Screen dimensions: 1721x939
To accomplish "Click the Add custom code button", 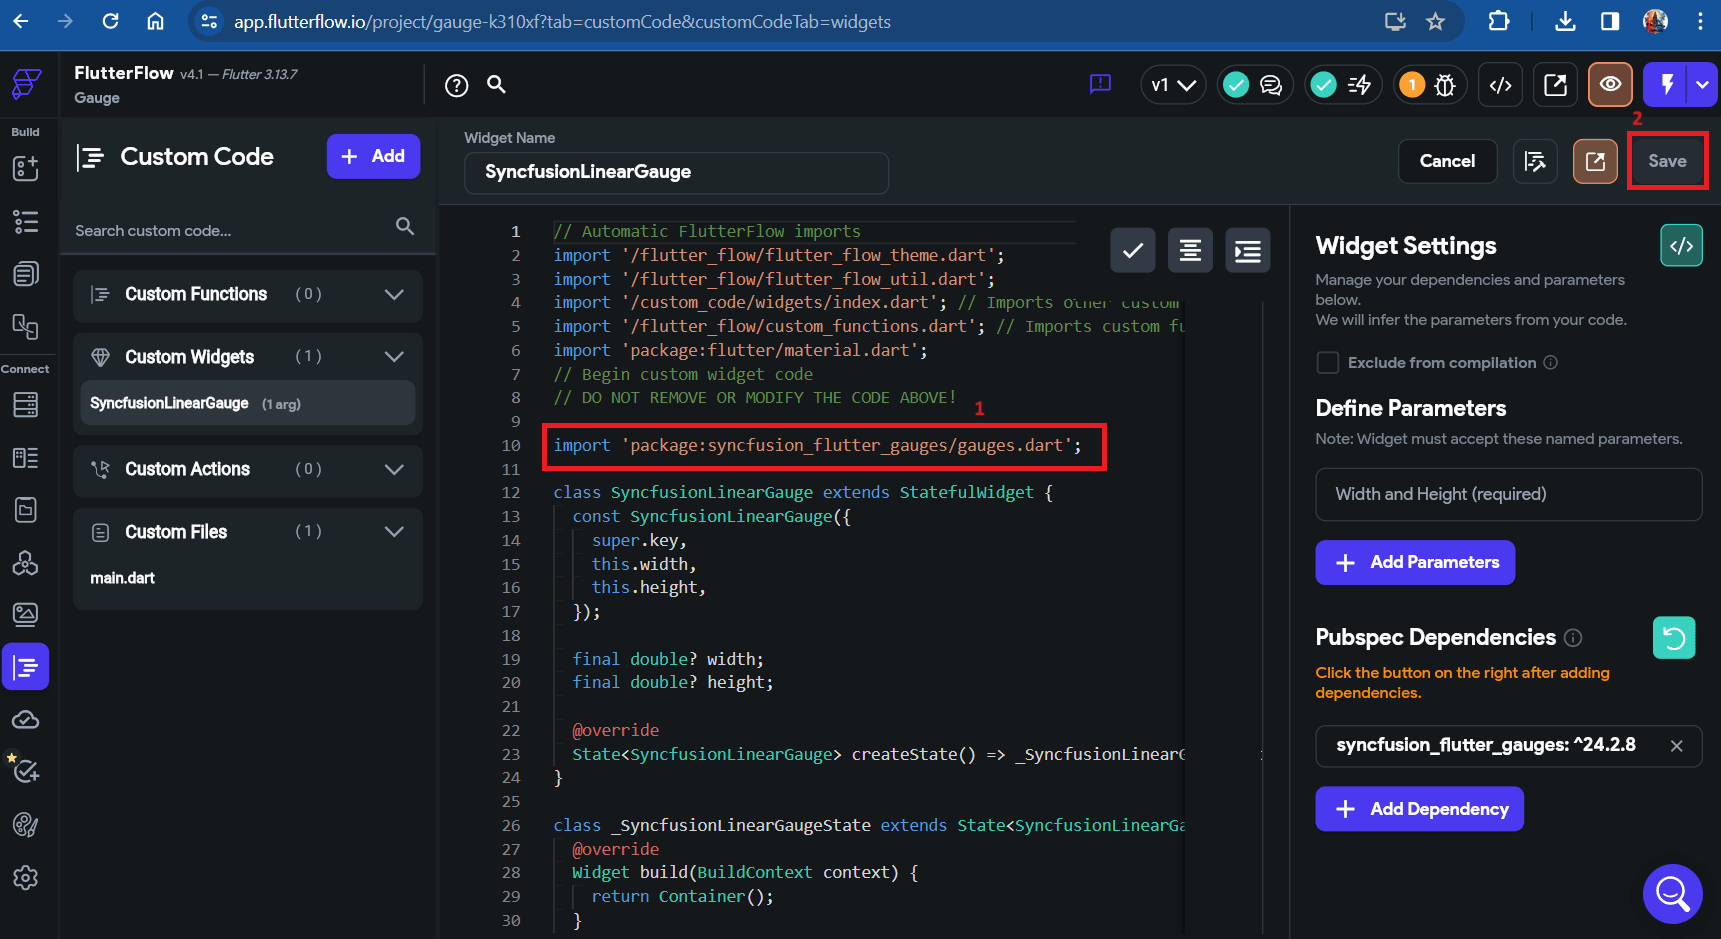I will pos(373,156).
